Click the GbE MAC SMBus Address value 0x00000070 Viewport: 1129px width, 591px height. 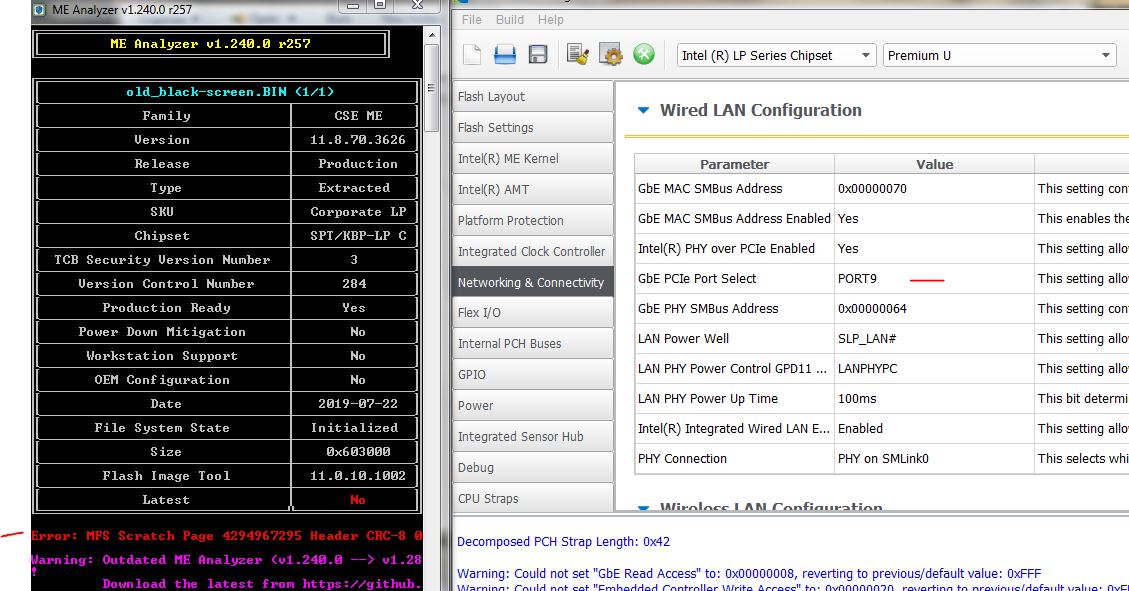tap(934, 189)
